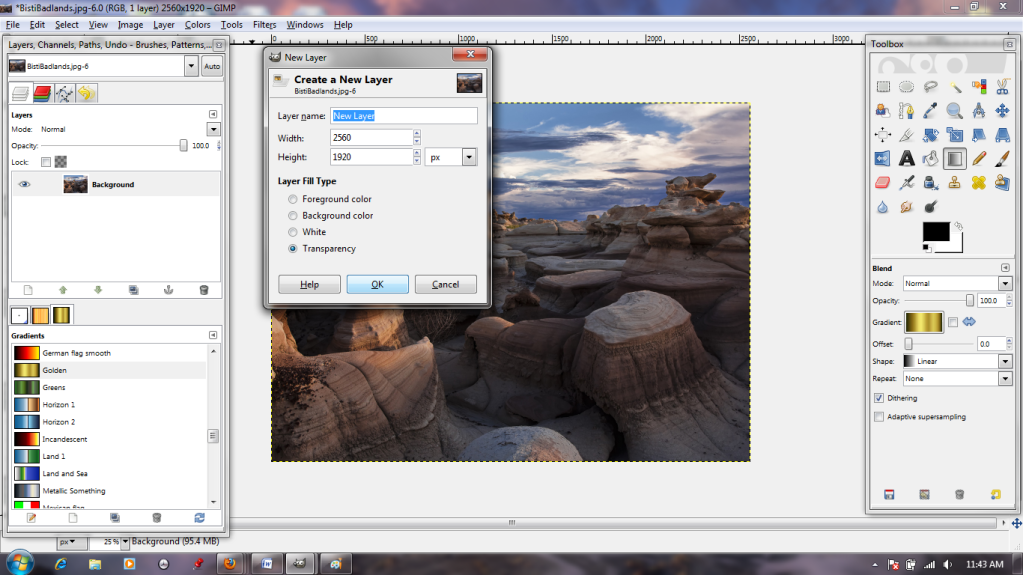Screen dimensions: 1023x575
Task: Select the Dodge/Burn tool
Action: pos(930,207)
